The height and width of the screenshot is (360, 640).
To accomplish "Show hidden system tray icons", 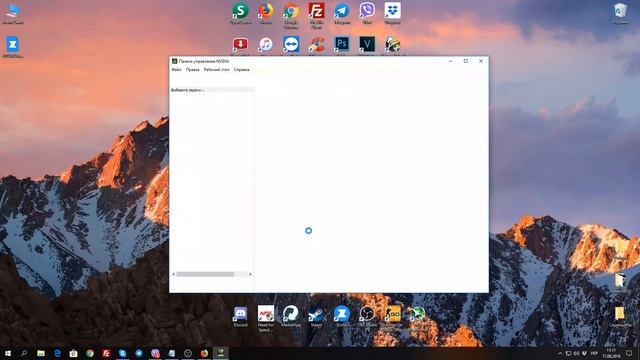I will click(560, 353).
